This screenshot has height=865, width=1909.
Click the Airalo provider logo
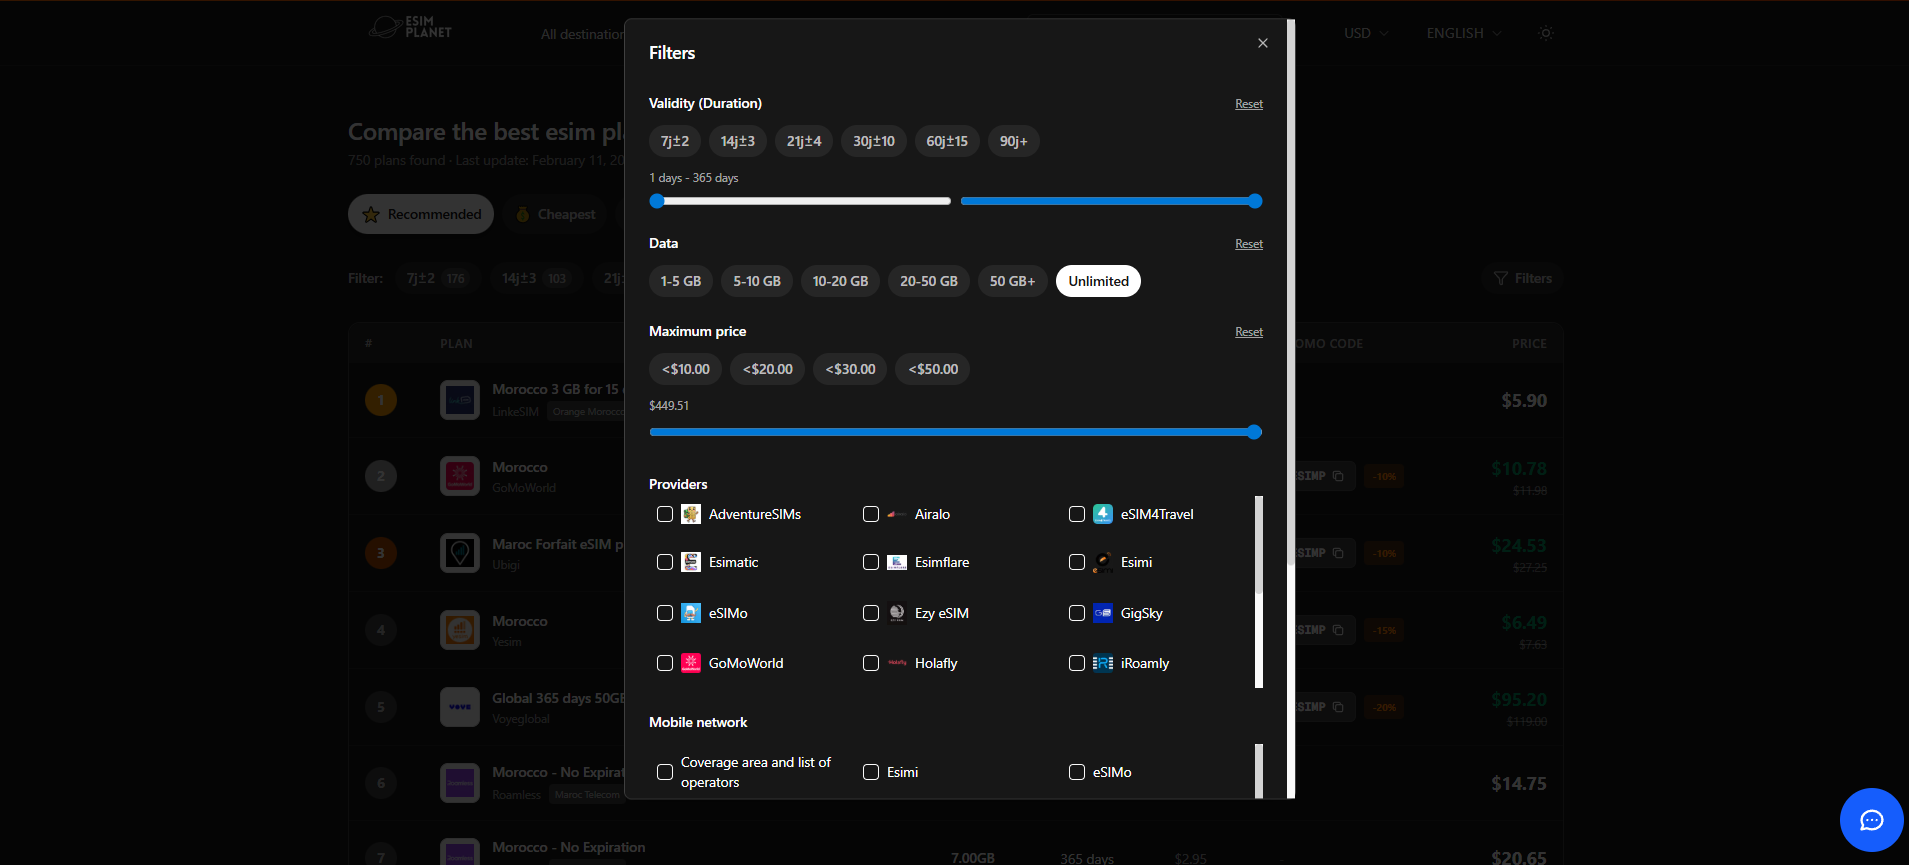[897, 514]
